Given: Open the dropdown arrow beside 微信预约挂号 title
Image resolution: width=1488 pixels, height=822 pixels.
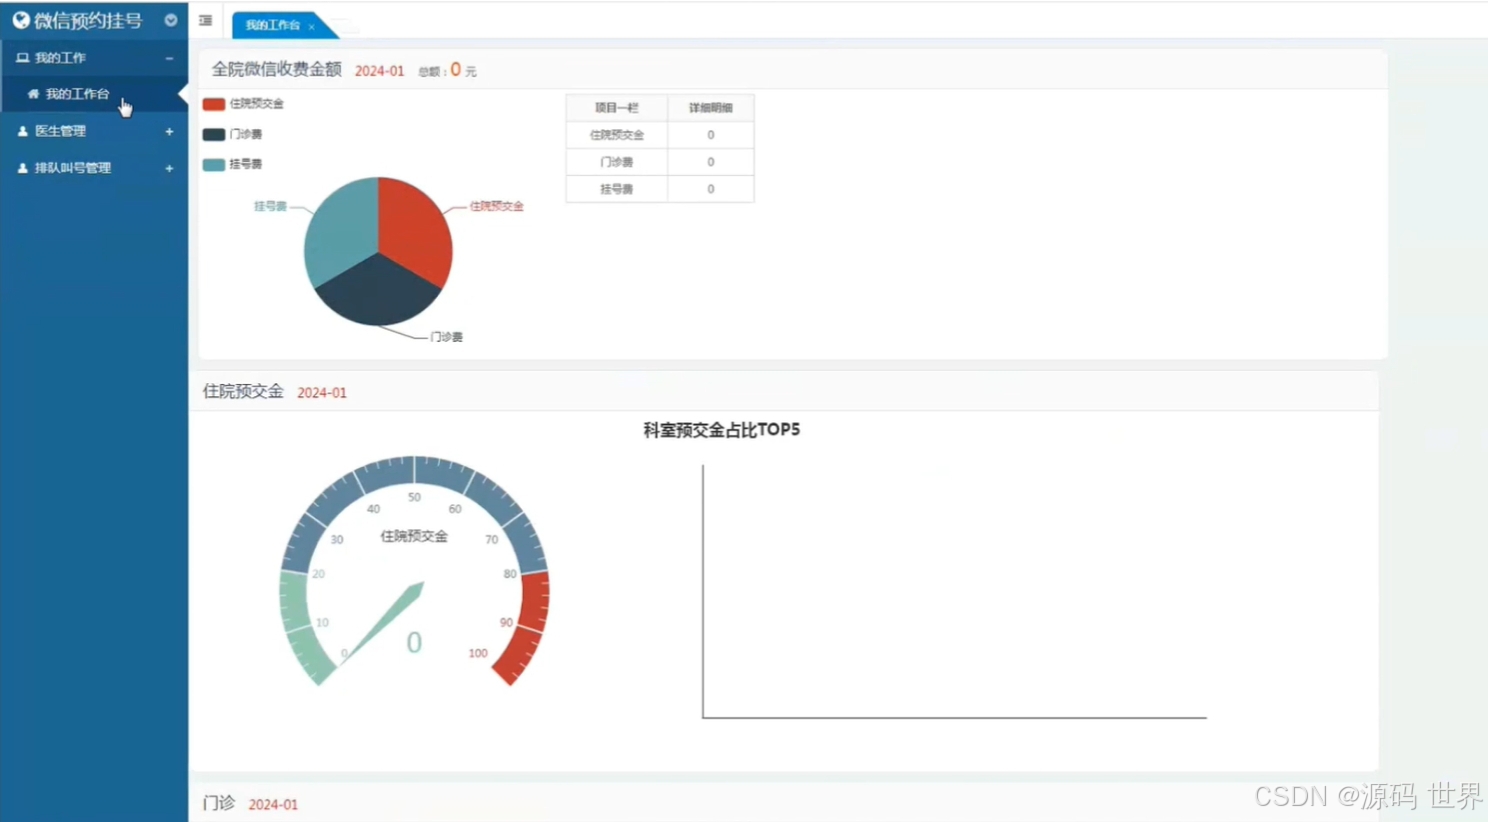Looking at the screenshot, I should [171, 20].
